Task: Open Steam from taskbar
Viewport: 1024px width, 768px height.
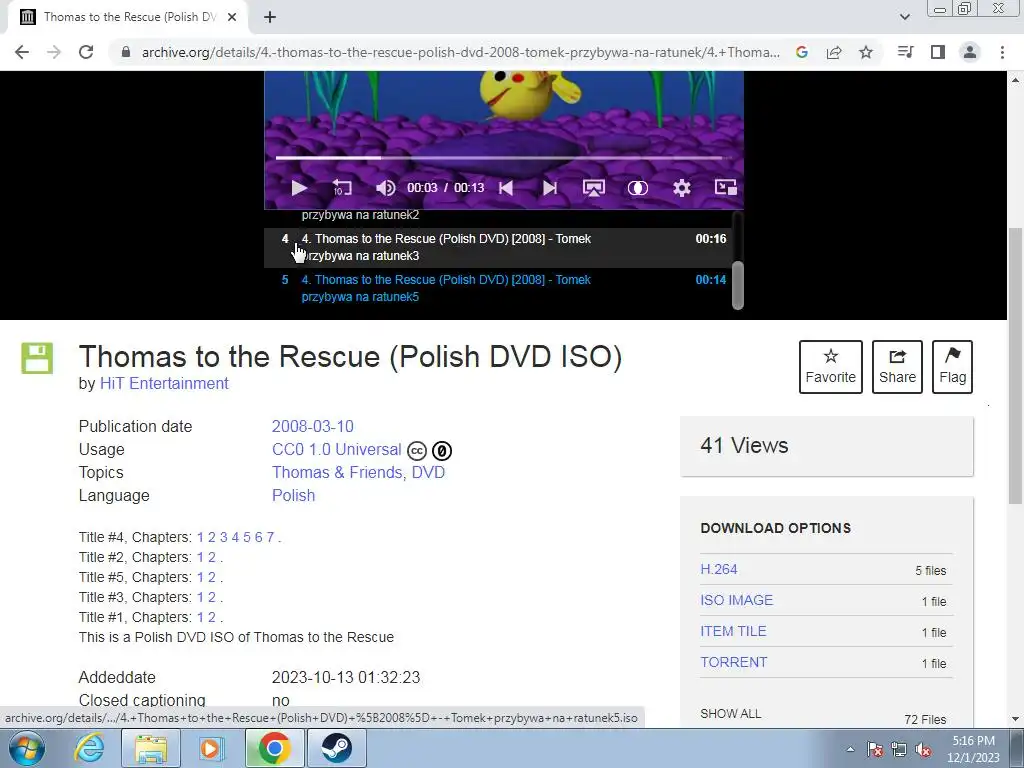Action: [336, 748]
